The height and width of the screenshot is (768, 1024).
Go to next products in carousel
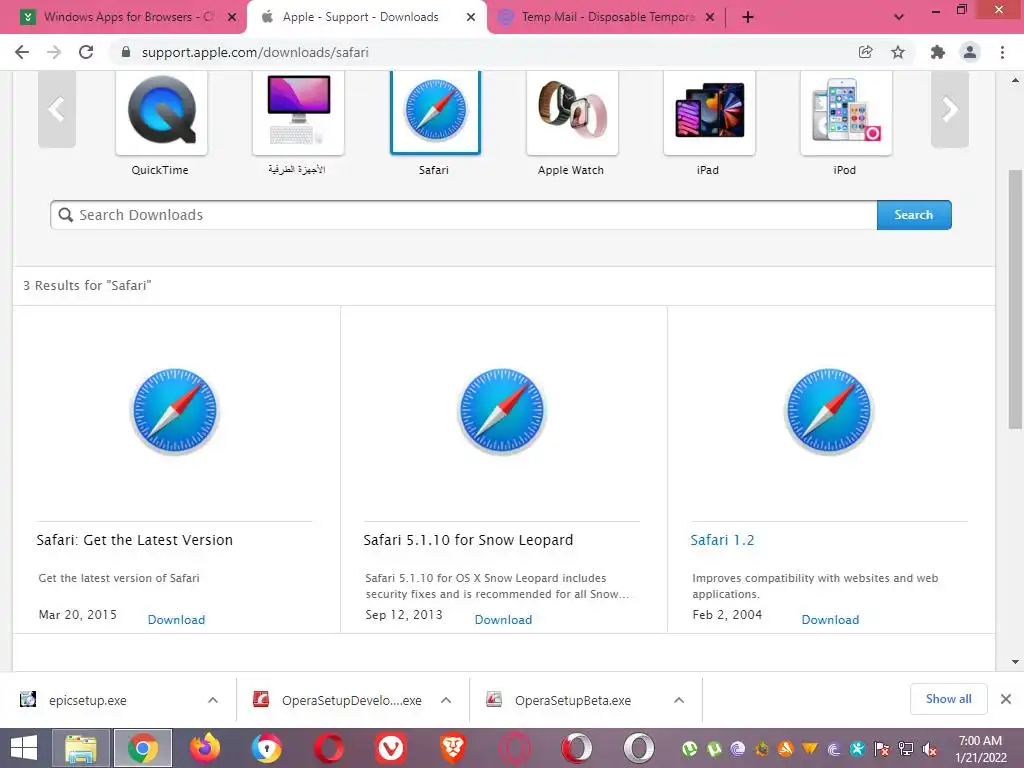click(950, 109)
